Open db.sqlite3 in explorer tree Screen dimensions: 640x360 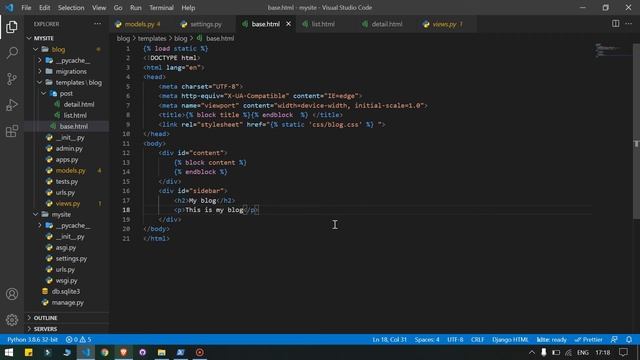[x=67, y=291]
